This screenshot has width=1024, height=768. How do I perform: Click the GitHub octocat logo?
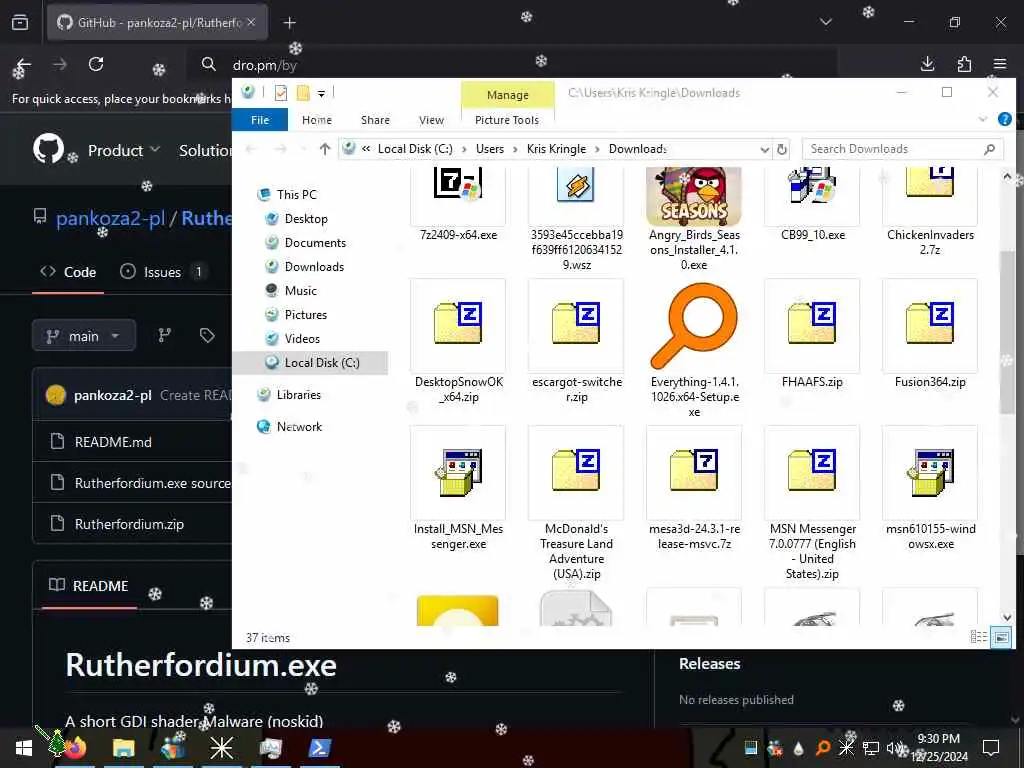[48, 148]
